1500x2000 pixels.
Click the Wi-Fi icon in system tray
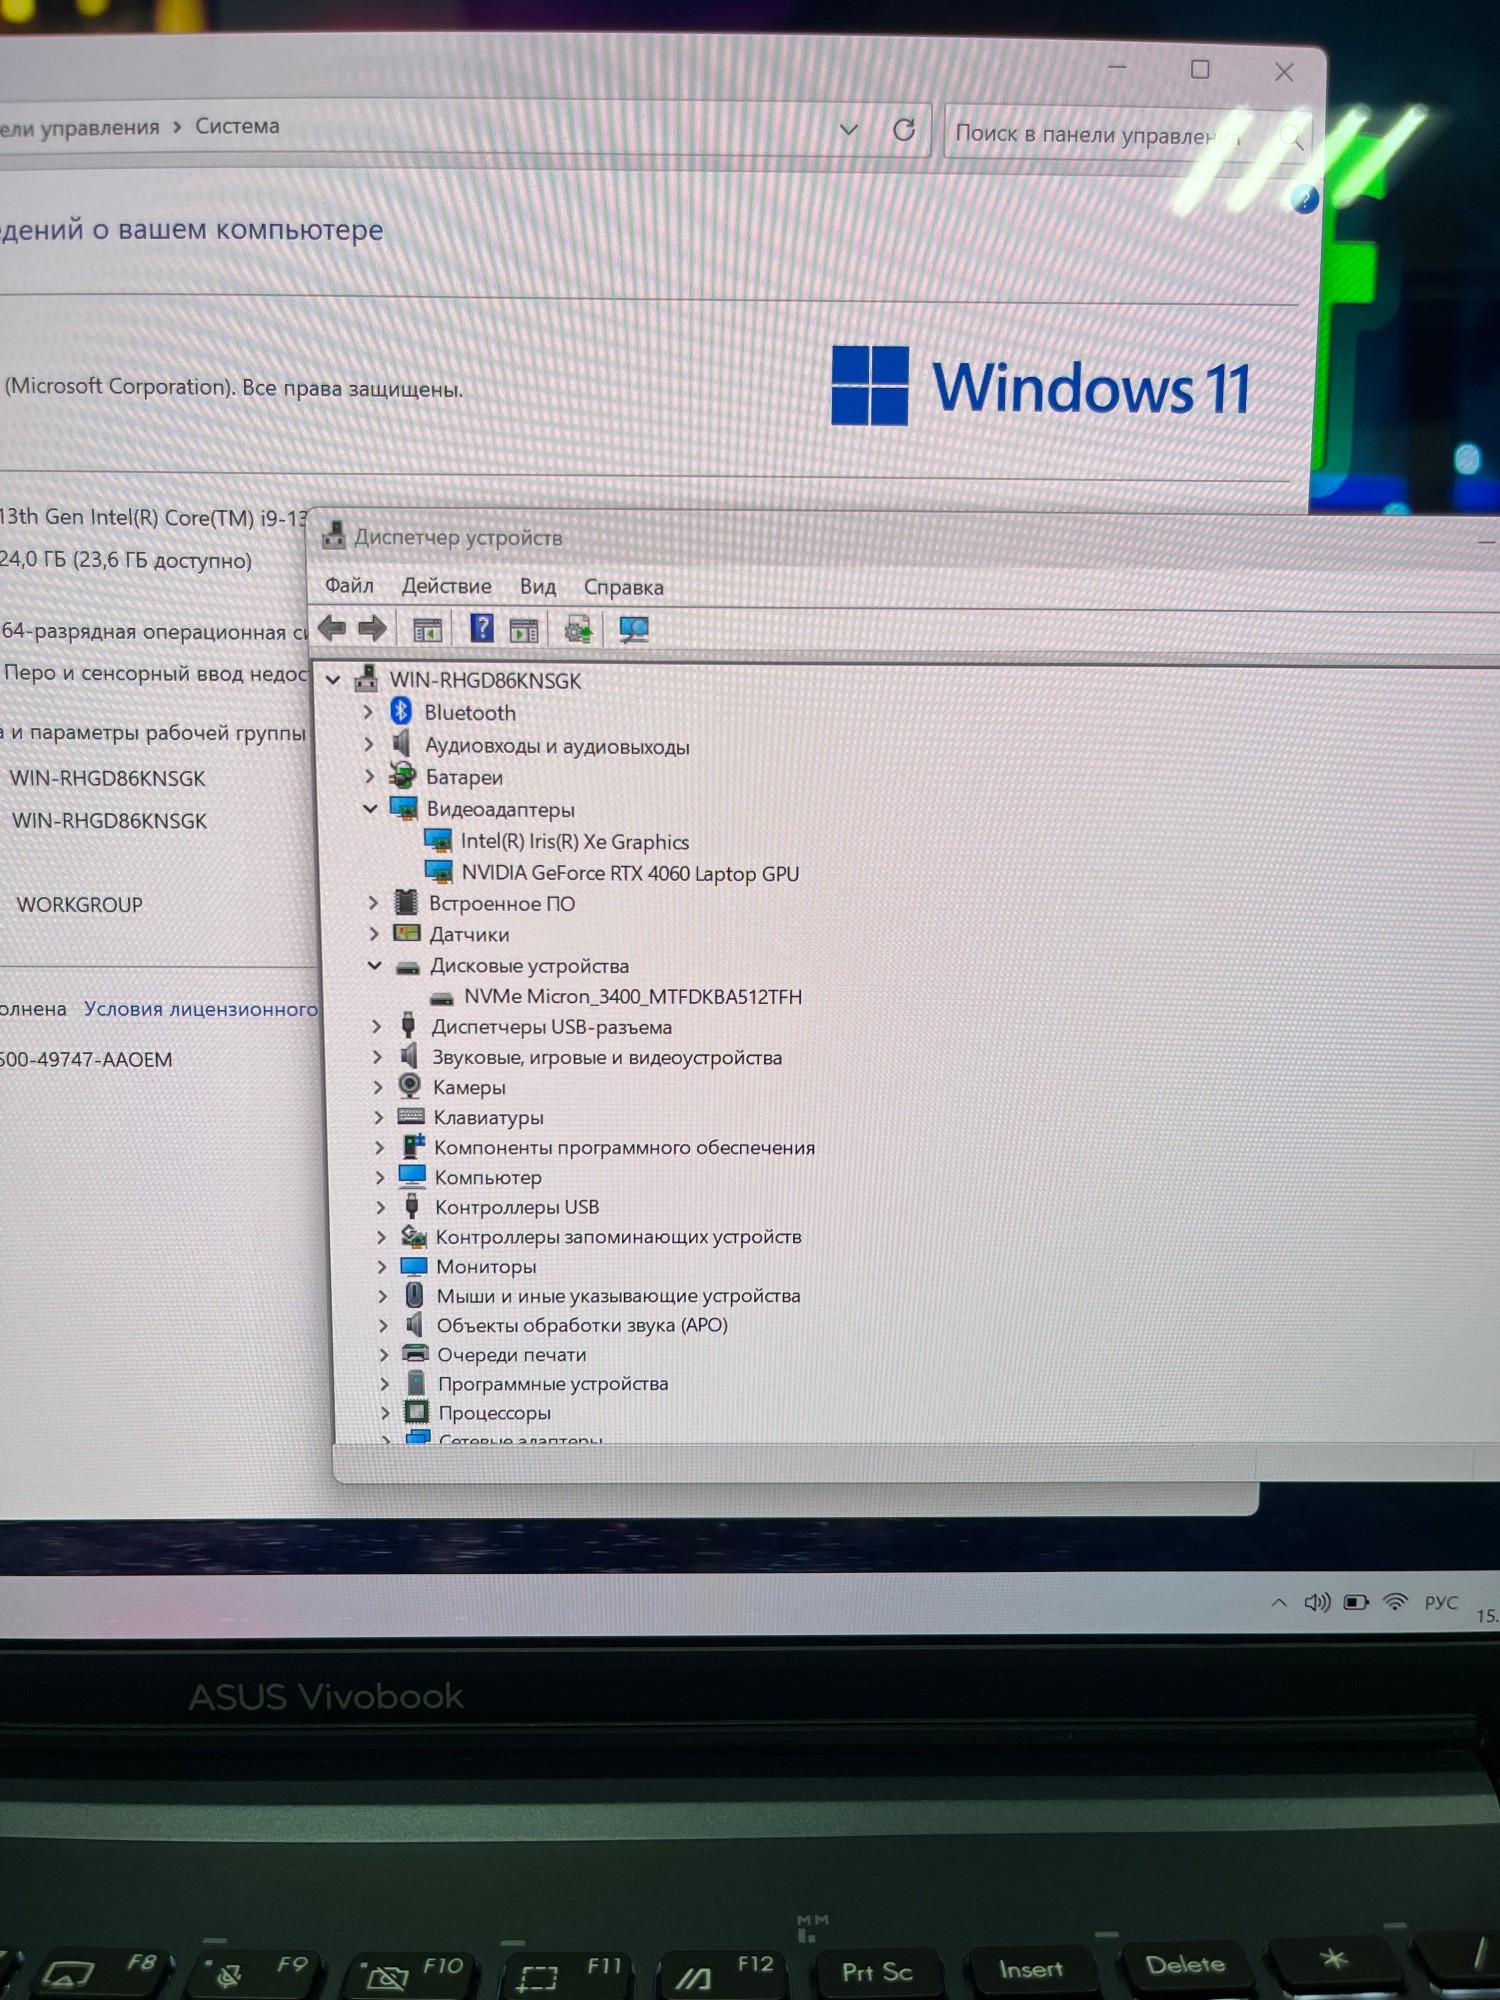tap(1395, 1602)
